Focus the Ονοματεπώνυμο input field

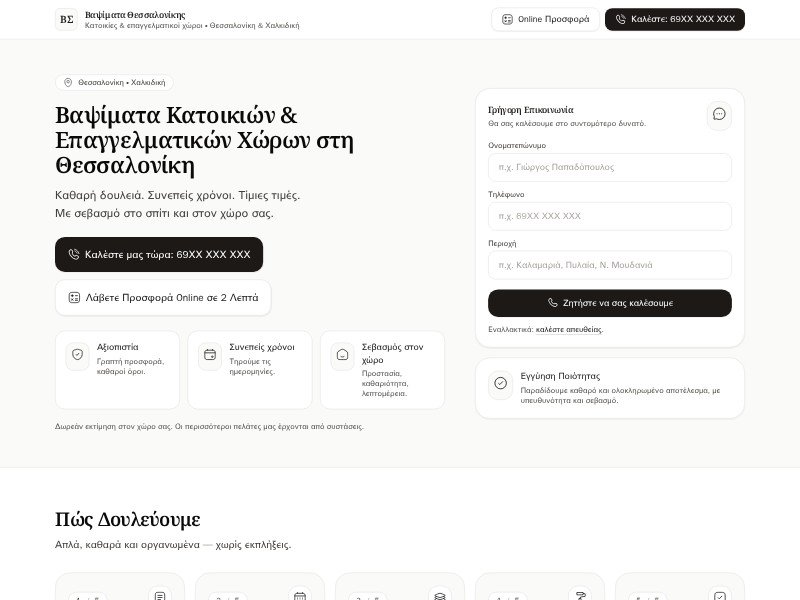[609, 167]
